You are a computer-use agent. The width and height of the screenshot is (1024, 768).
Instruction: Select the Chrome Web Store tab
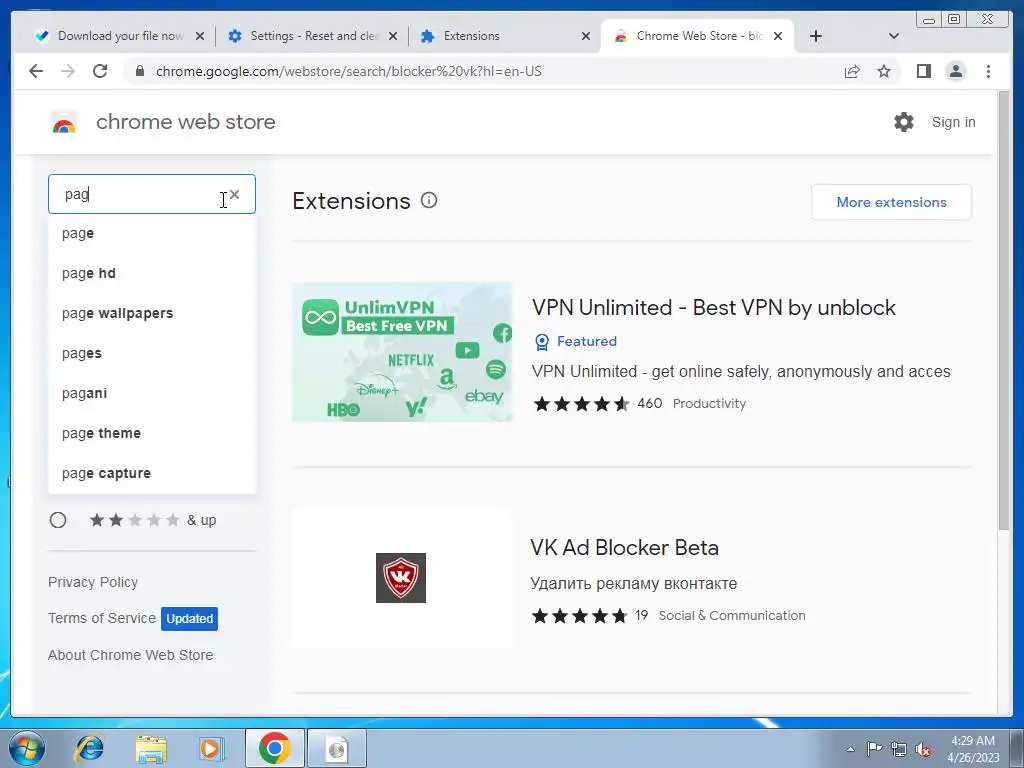click(696, 36)
